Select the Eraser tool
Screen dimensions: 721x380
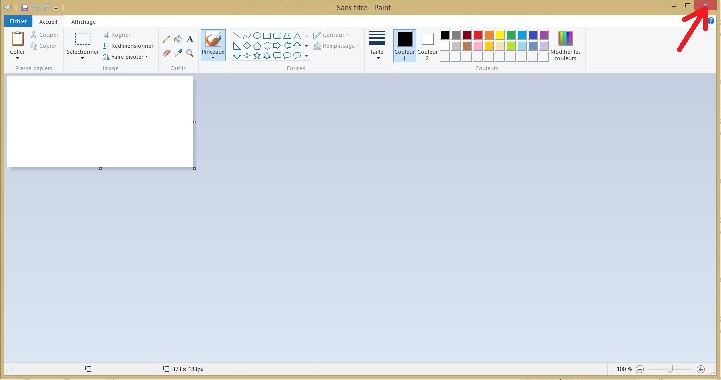(x=166, y=53)
